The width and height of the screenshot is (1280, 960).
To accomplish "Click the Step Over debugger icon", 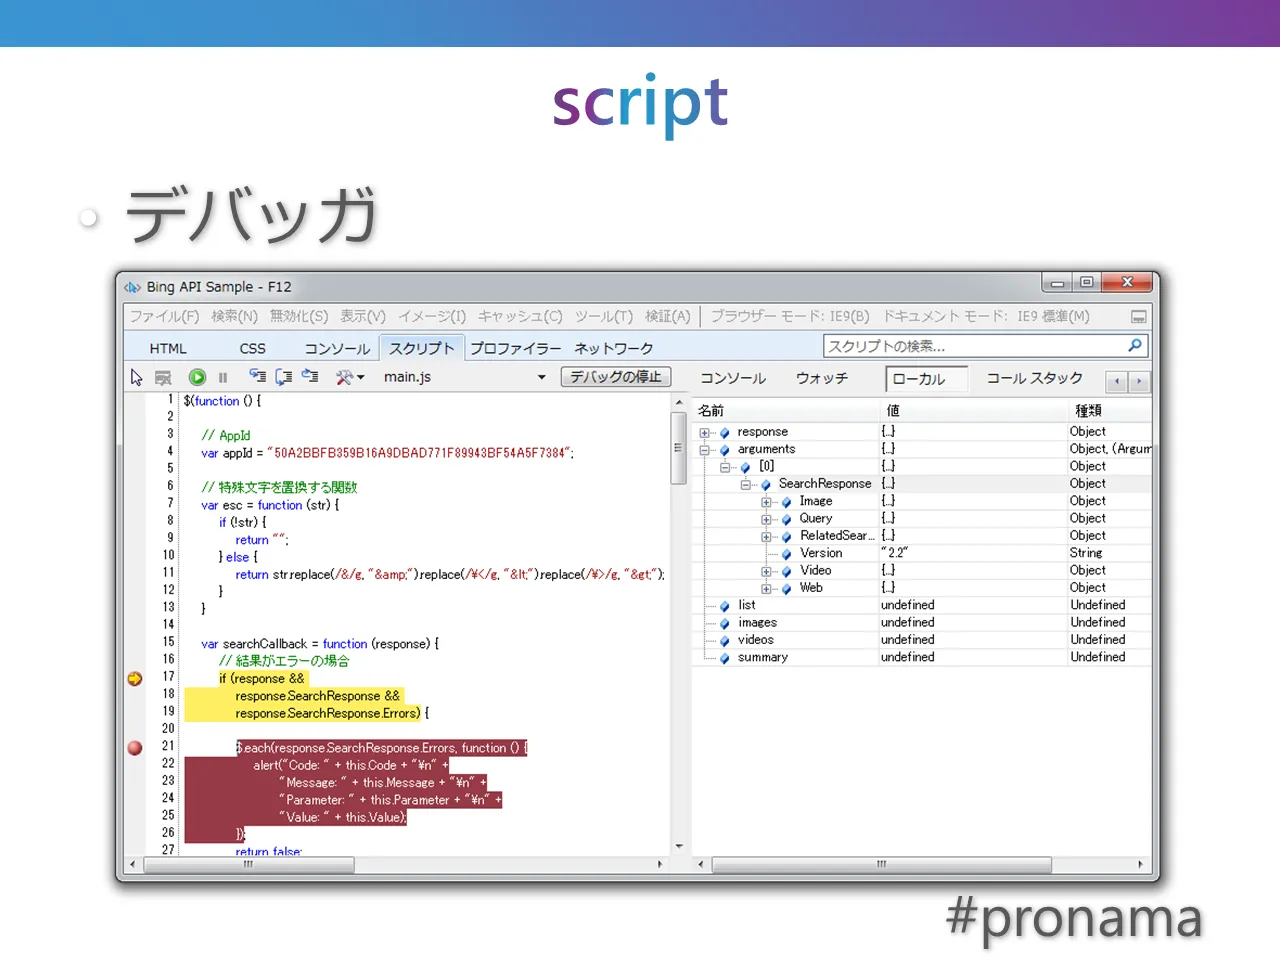I will (284, 377).
